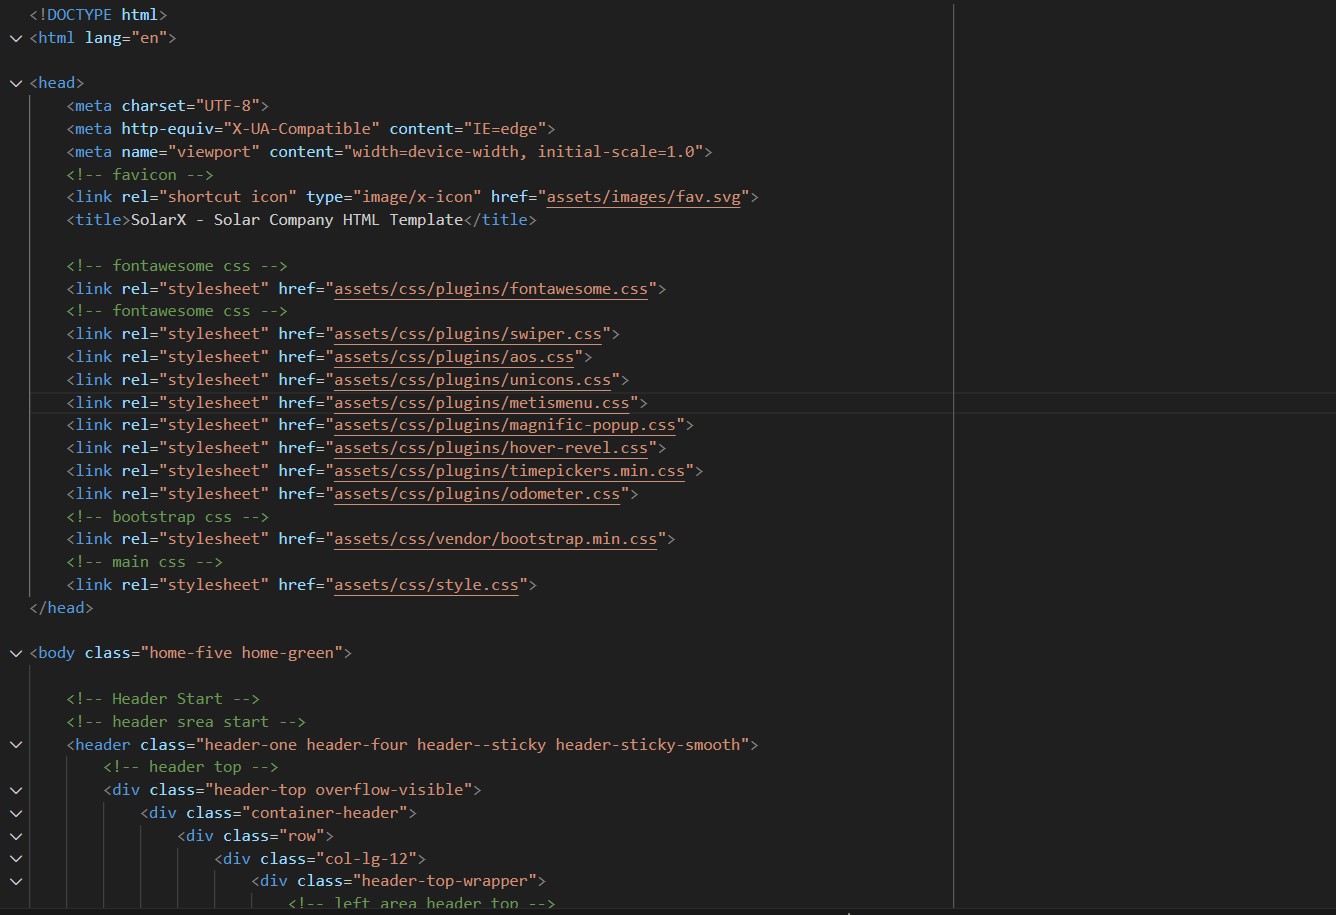Screen dimensions: 1336x915
Task: Open the metismenu.css stylesheet link
Action: [x=482, y=403]
